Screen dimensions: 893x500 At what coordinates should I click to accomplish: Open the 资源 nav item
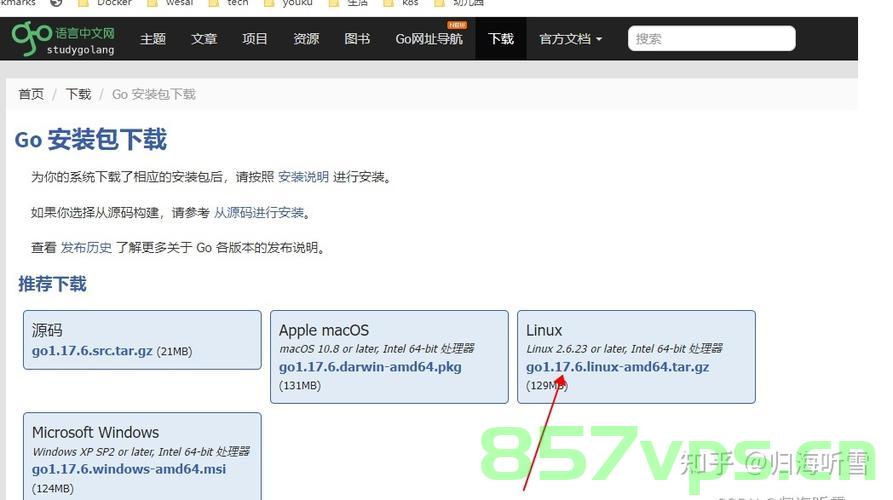coord(306,39)
